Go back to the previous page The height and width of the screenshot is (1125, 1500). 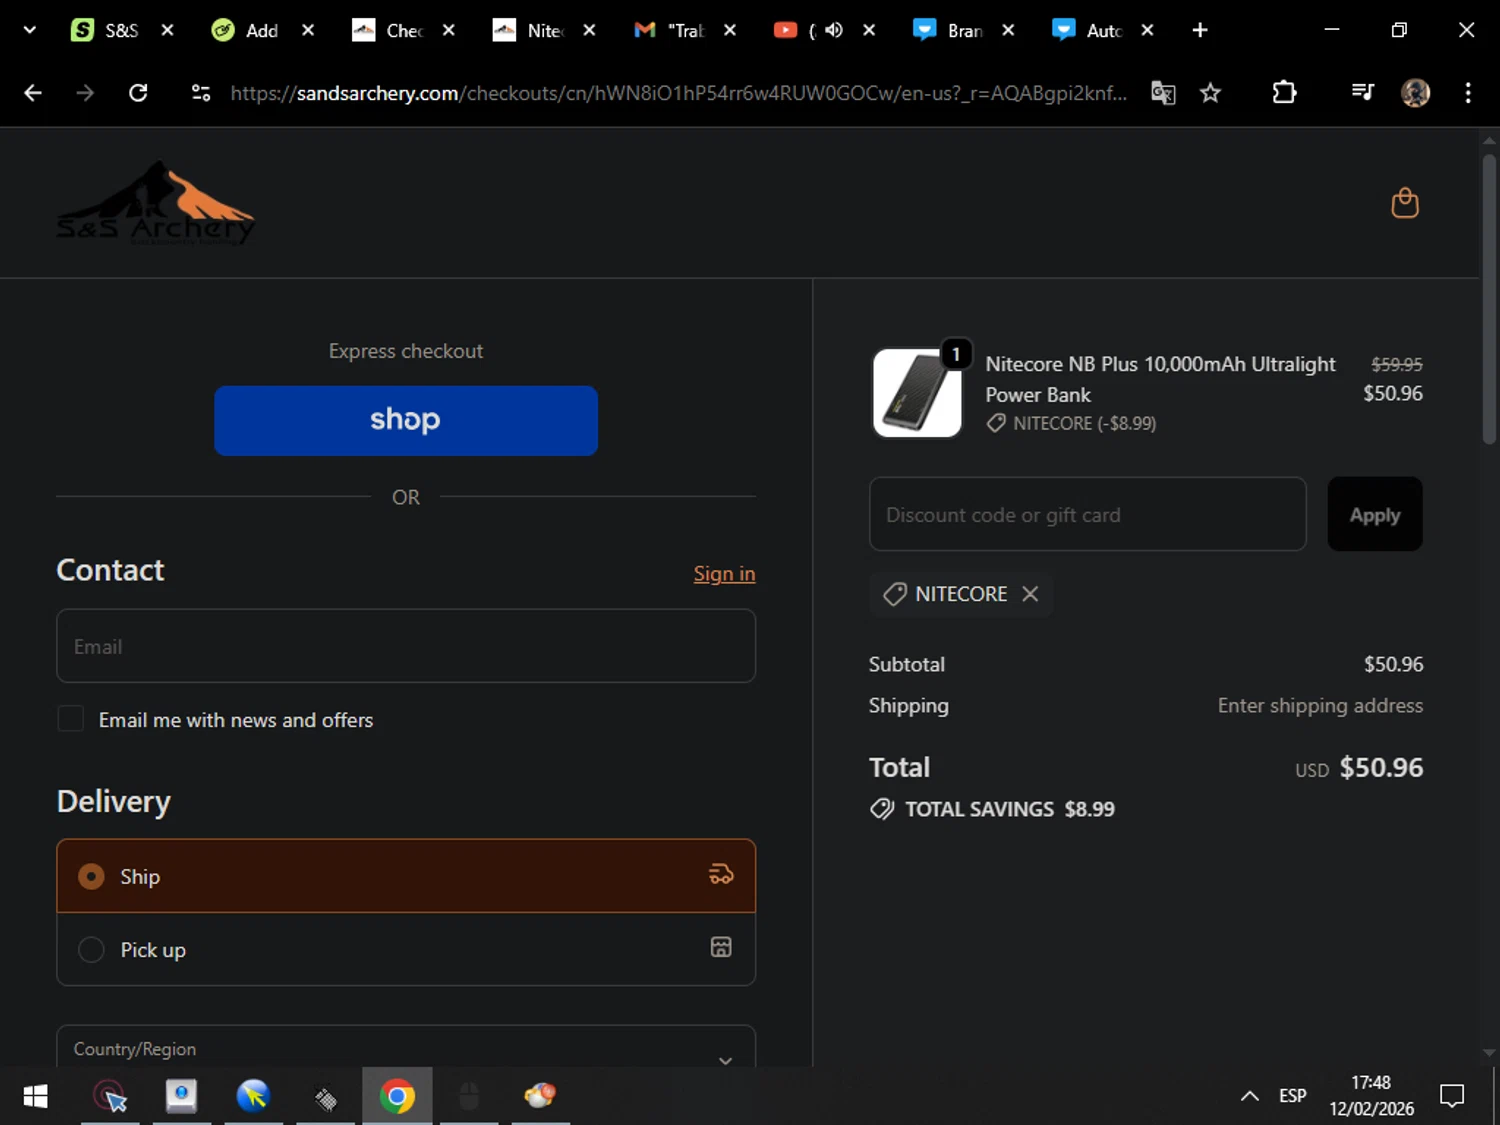click(x=33, y=93)
